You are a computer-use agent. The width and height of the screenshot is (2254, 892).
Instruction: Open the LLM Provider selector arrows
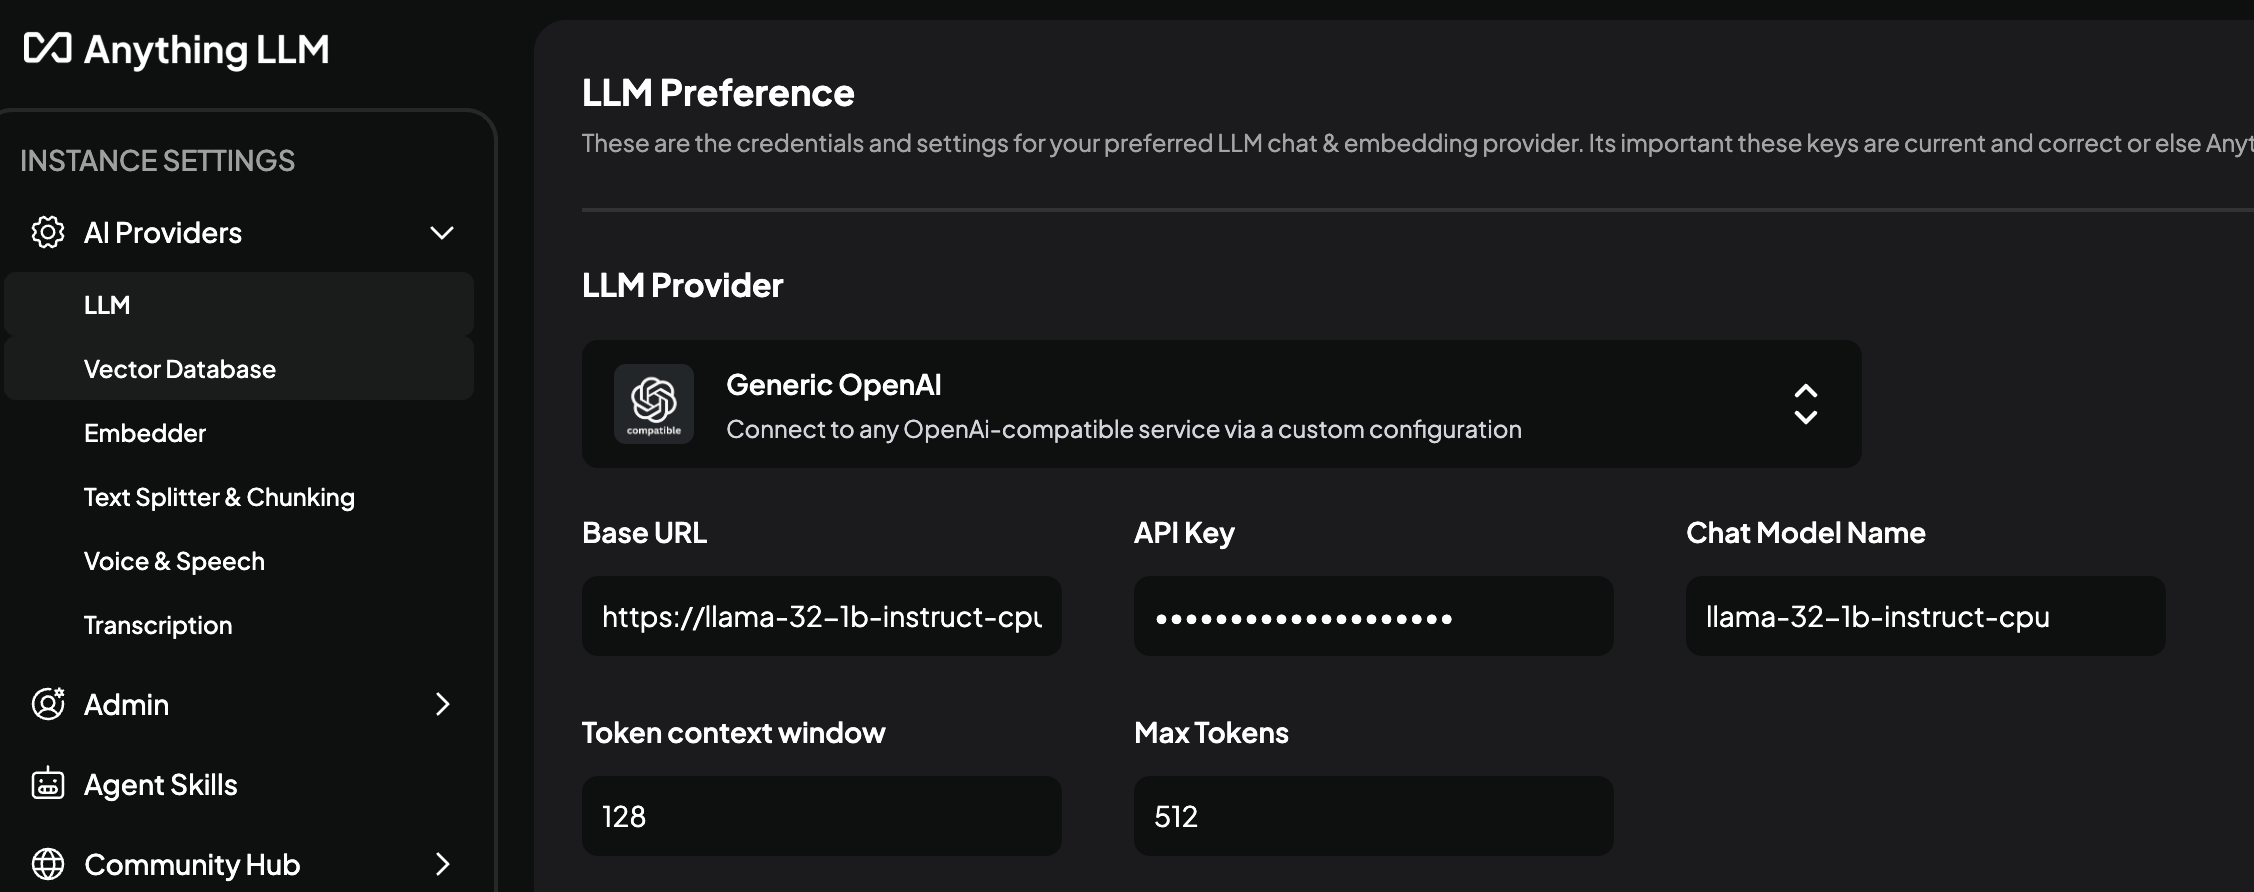(1805, 404)
